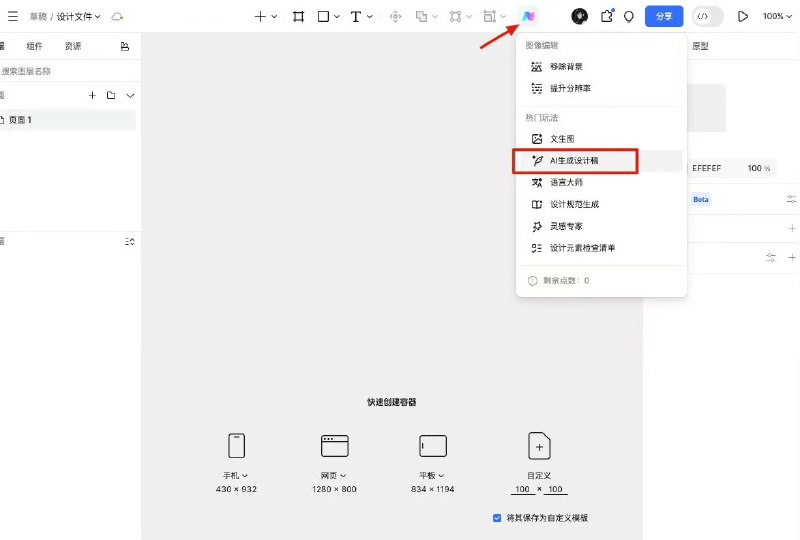Image resolution: width=800 pixels, height=540 pixels.
Task: Choose the 手机 phone container preset
Action: point(236,446)
